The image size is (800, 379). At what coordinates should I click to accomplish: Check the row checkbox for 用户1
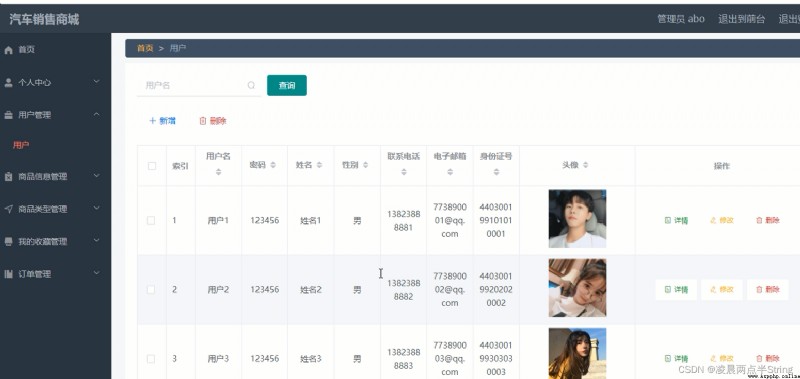[151, 220]
